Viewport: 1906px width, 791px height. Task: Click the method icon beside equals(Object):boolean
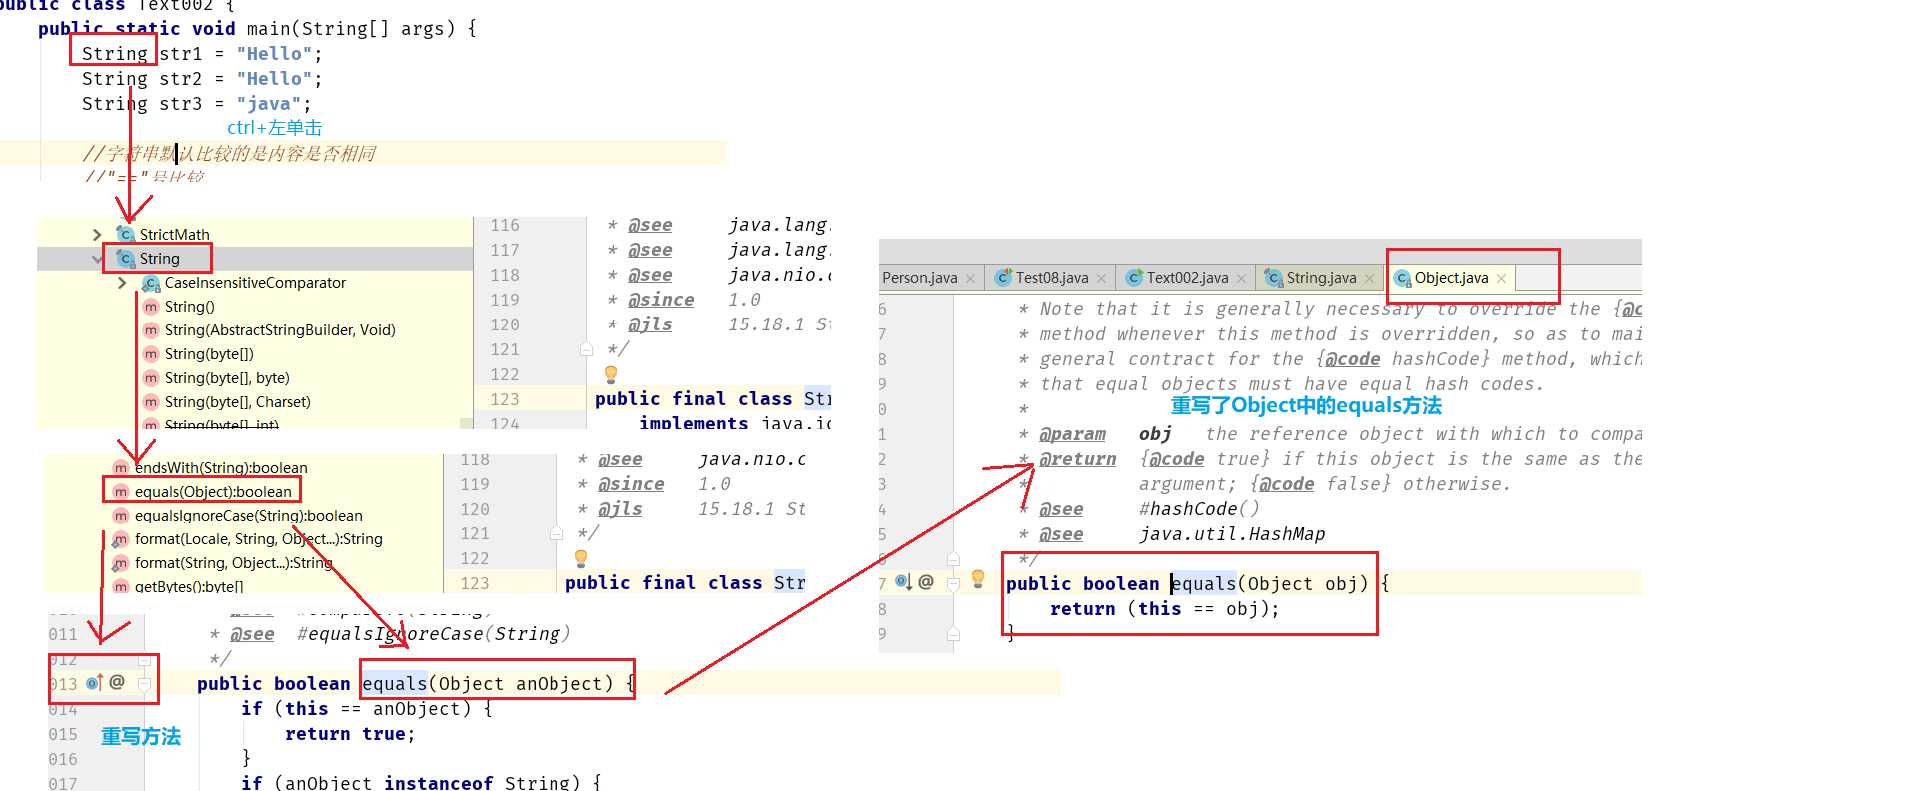[121, 492]
